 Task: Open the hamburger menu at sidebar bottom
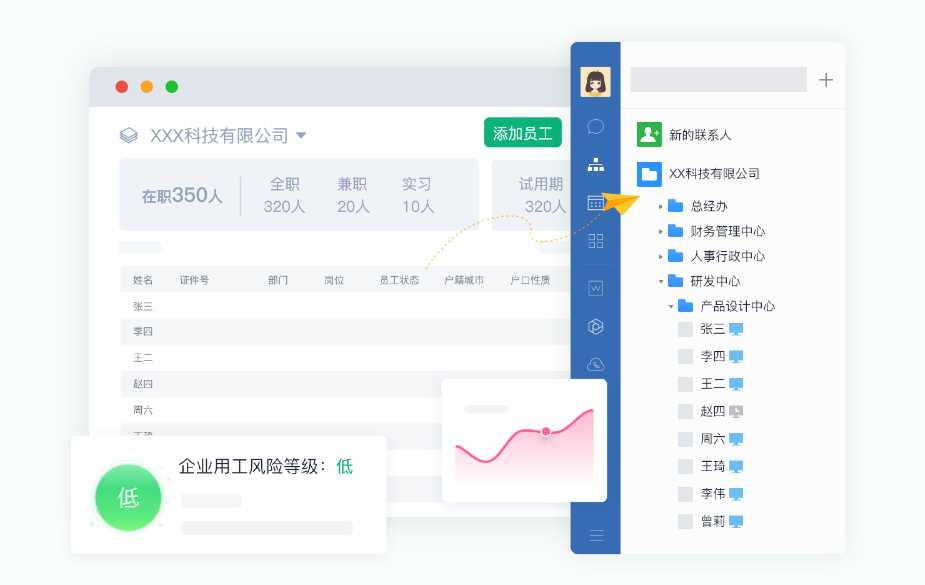(x=596, y=536)
